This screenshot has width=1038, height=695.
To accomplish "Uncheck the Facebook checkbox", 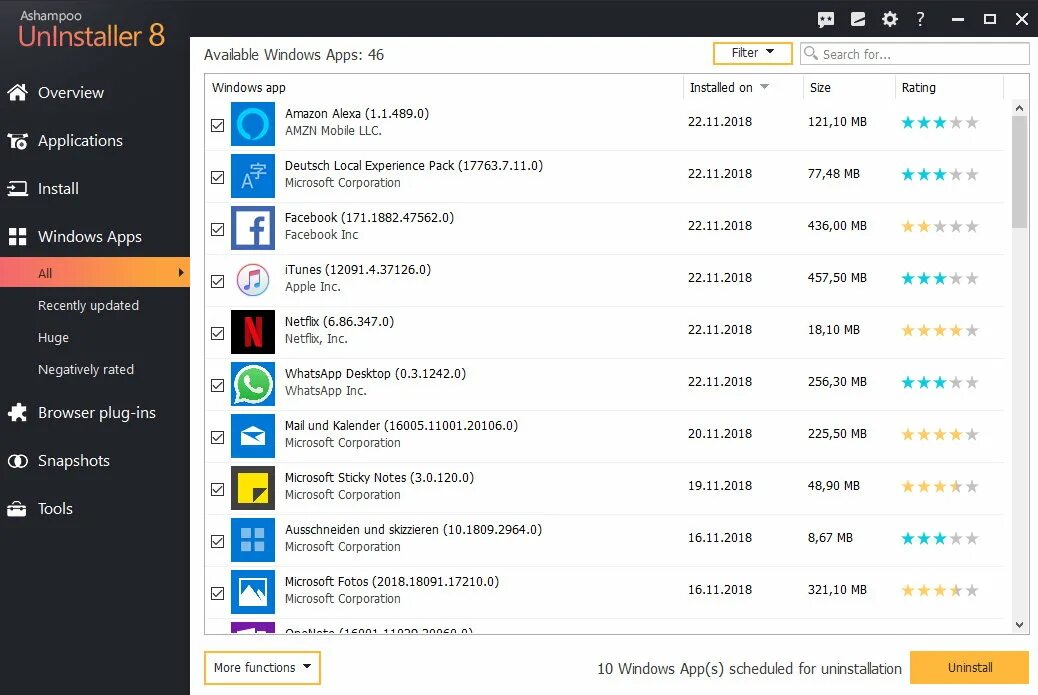I will pyautogui.click(x=217, y=229).
